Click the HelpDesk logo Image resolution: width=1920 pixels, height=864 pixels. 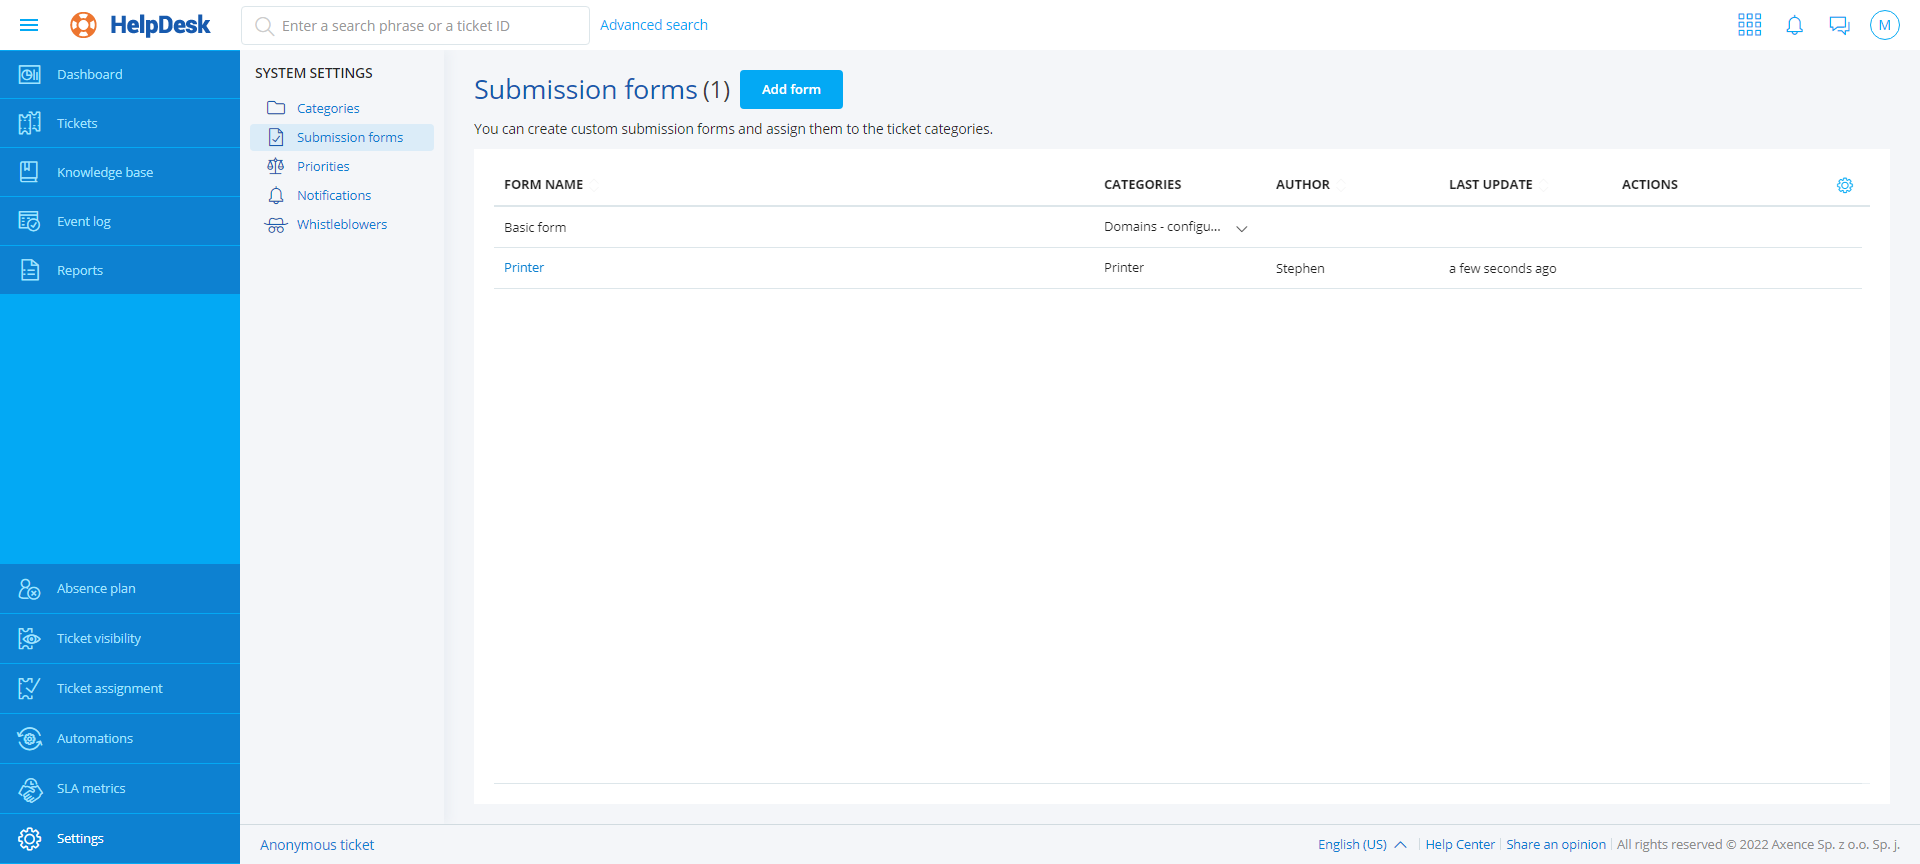[x=141, y=25]
